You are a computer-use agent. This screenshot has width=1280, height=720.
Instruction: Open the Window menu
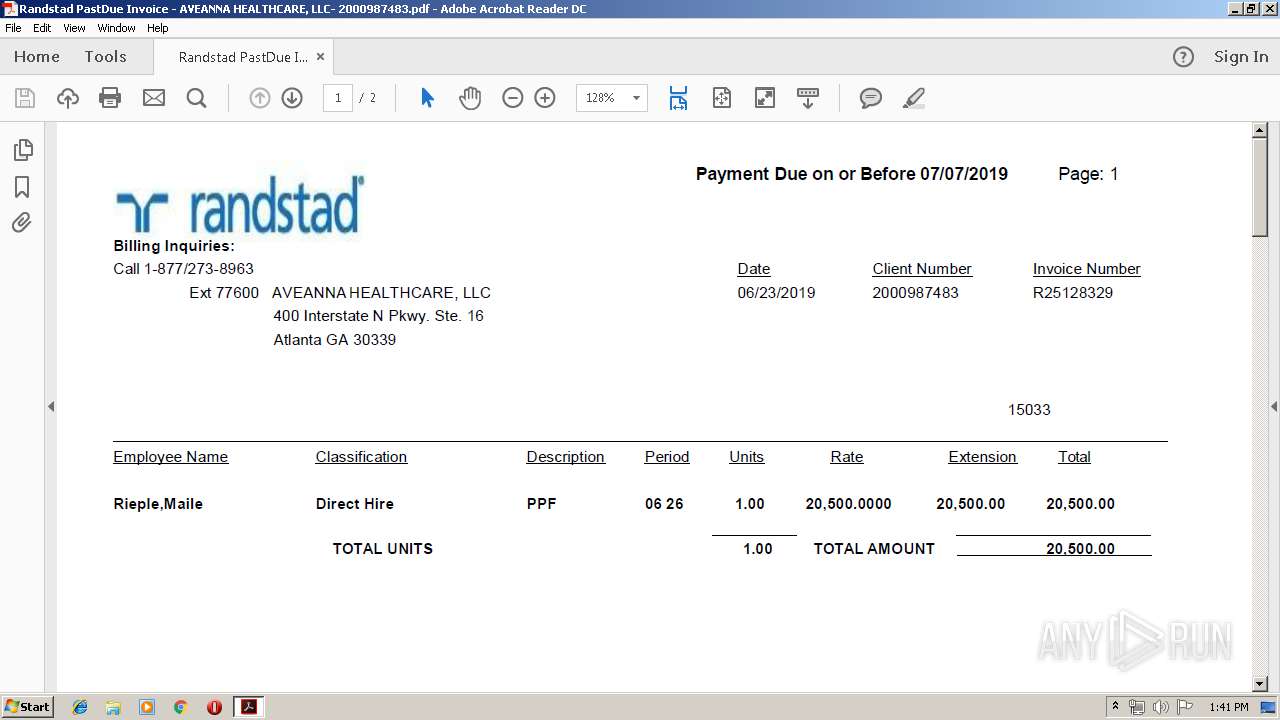point(116,28)
